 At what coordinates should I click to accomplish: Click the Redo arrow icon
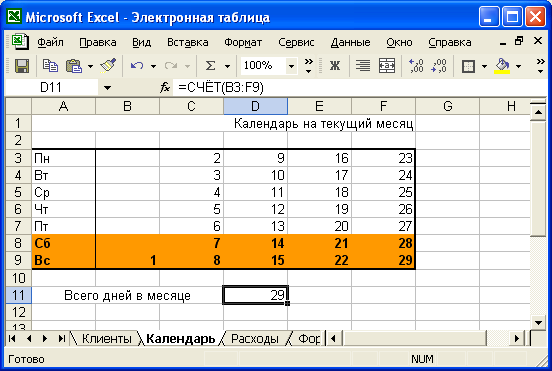(x=171, y=66)
